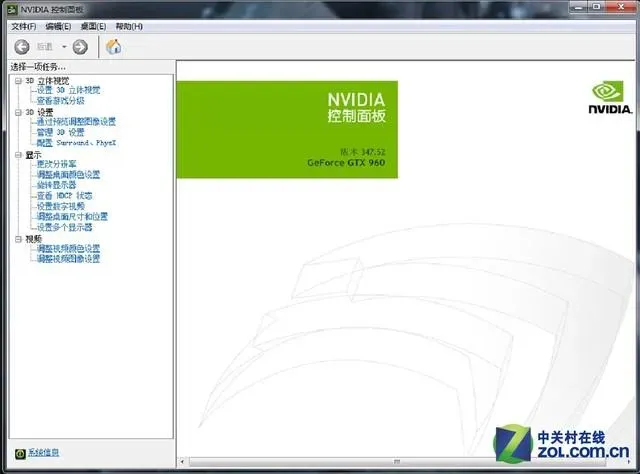Select the 3D 立体视觉 category label
This screenshot has height=474, width=640.
pyautogui.click(x=47, y=81)
